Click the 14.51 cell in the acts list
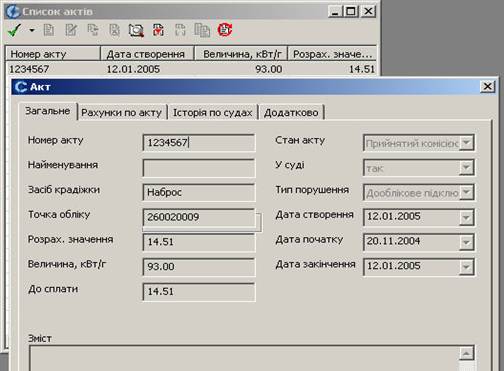The image size is (504, 371). tap(362, 69)
